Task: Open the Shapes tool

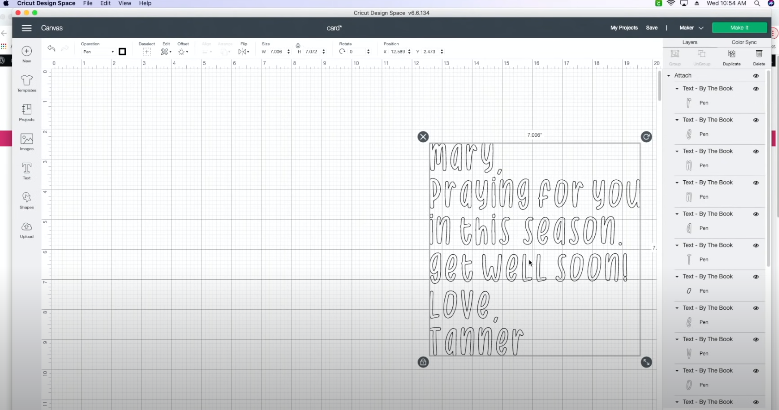Action: coord(26,198)
